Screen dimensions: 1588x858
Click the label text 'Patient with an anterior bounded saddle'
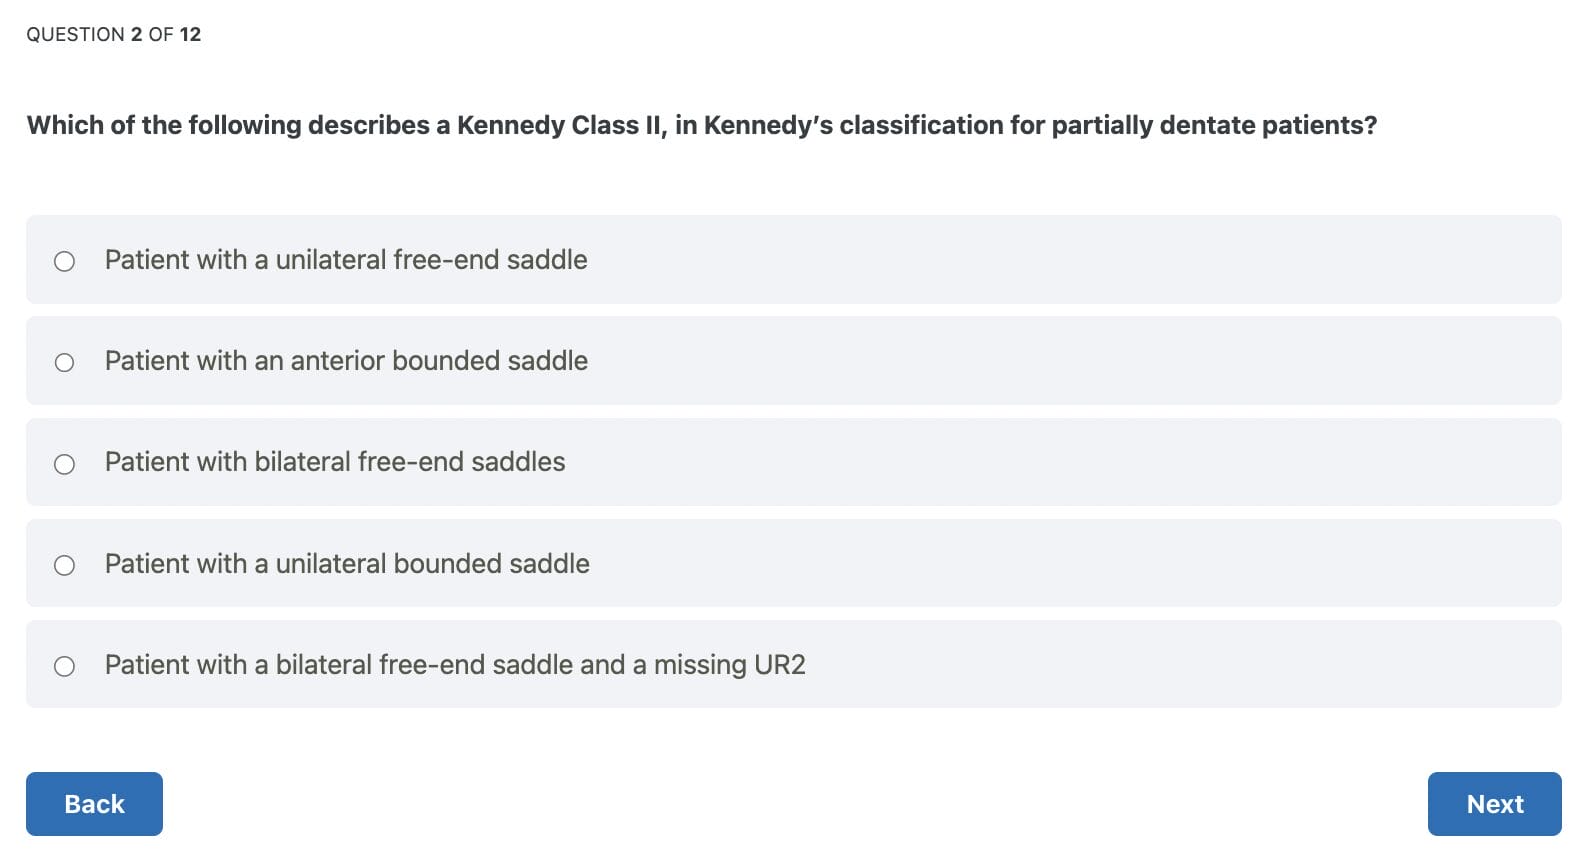coord(346,361)
